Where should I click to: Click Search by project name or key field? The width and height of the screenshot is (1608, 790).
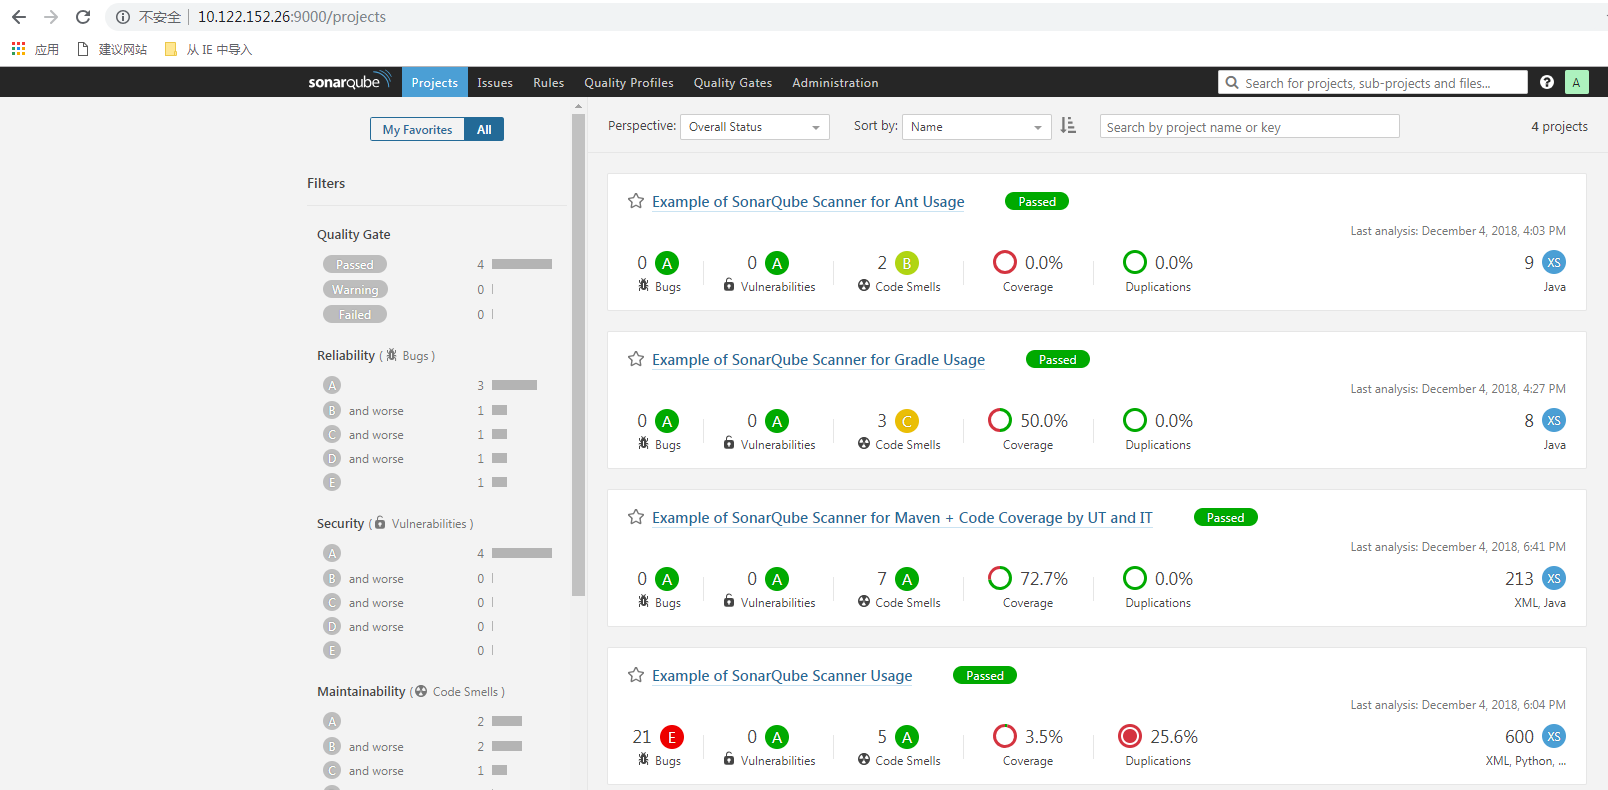tap(1249, 126)
